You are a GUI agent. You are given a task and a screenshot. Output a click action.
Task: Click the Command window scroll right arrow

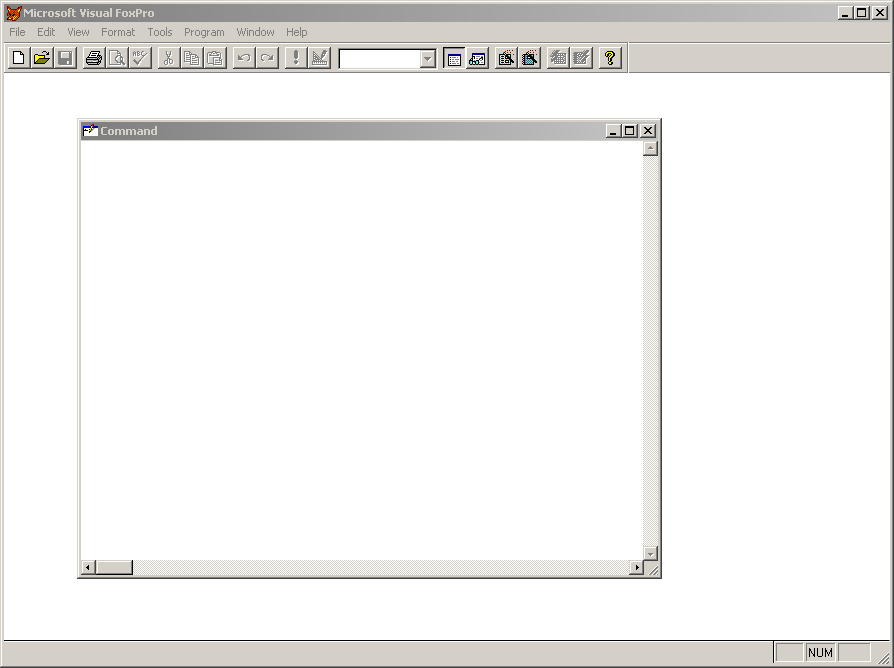[636, 567]
